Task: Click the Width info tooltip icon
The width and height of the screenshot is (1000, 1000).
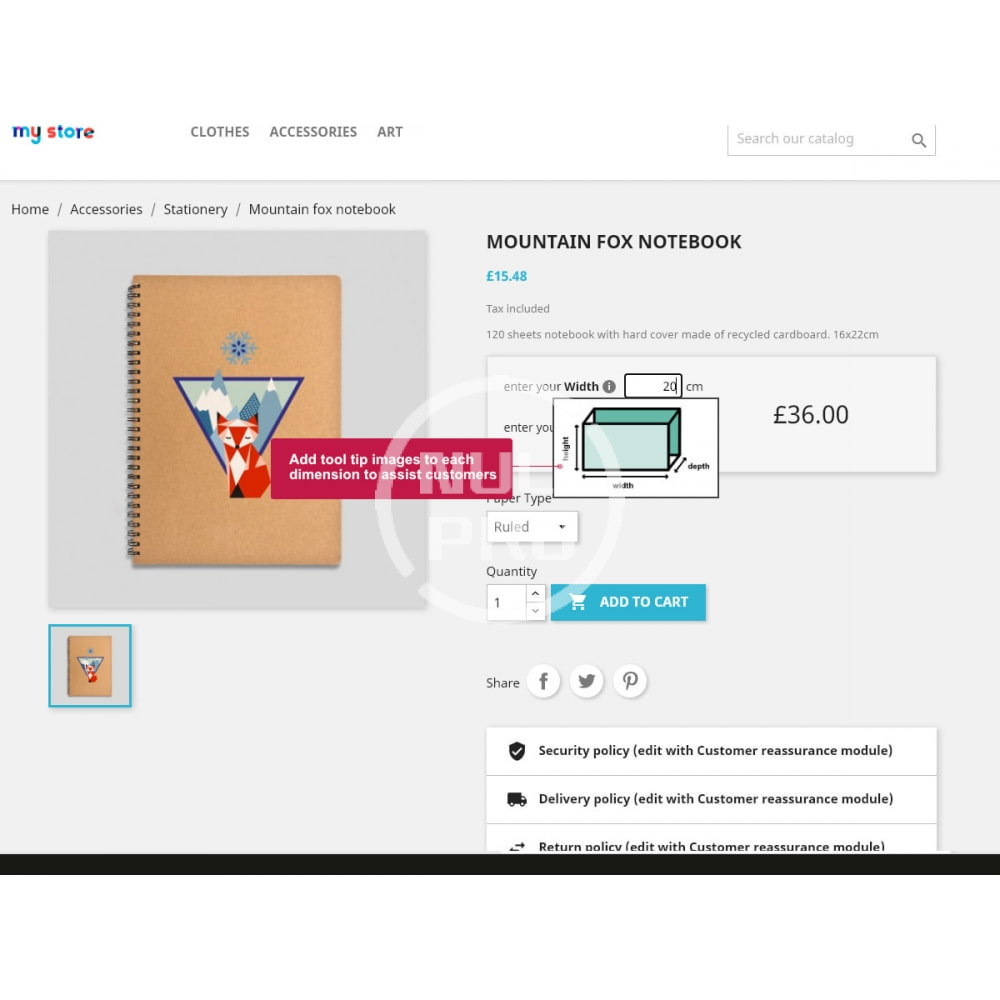Action: pyautogui.click(x=609, y=386)
